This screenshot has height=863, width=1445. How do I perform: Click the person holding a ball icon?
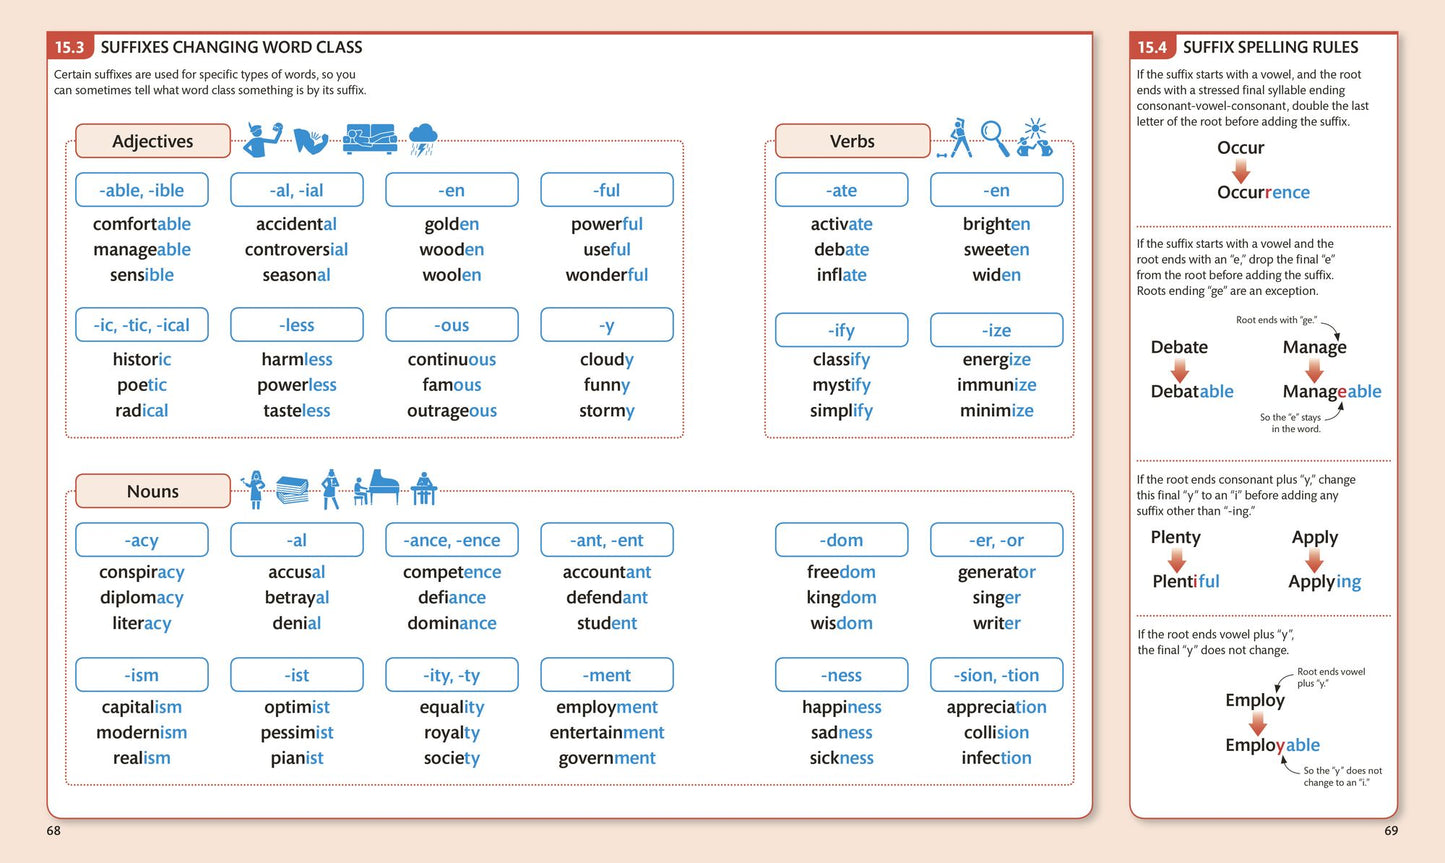point(263,140)
